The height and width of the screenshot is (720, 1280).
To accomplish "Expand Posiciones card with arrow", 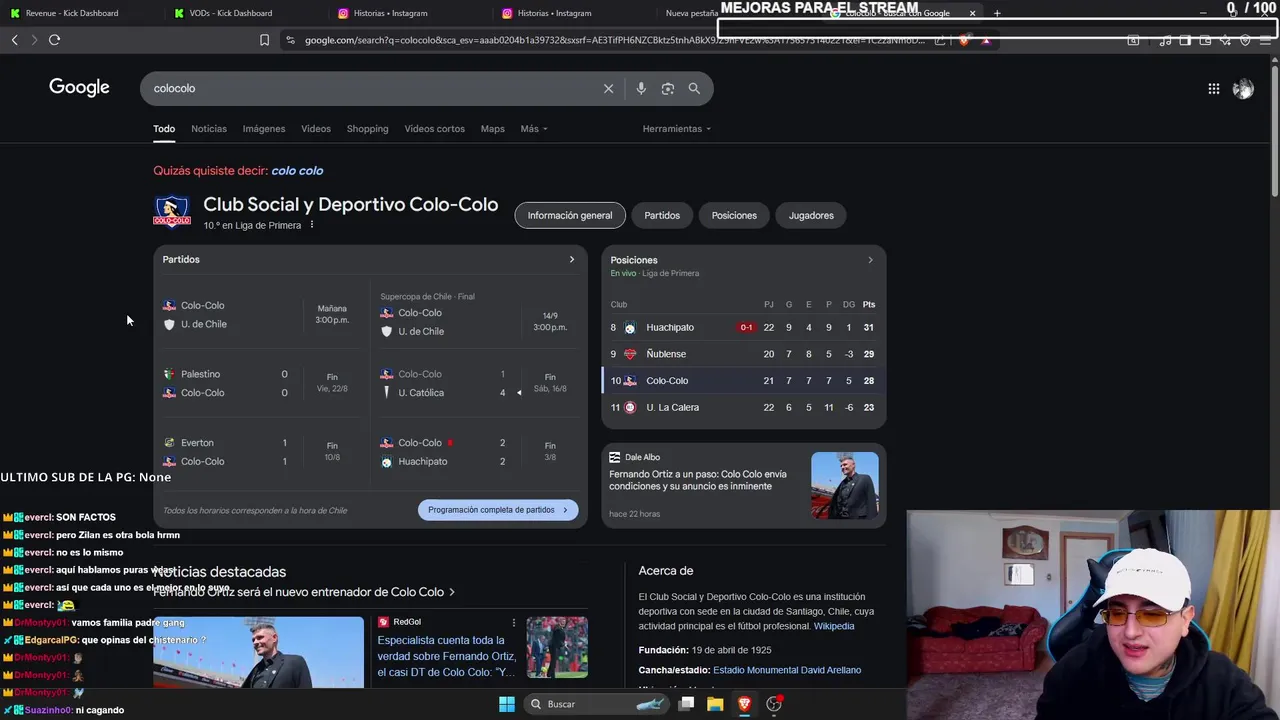I will point(870,260).
